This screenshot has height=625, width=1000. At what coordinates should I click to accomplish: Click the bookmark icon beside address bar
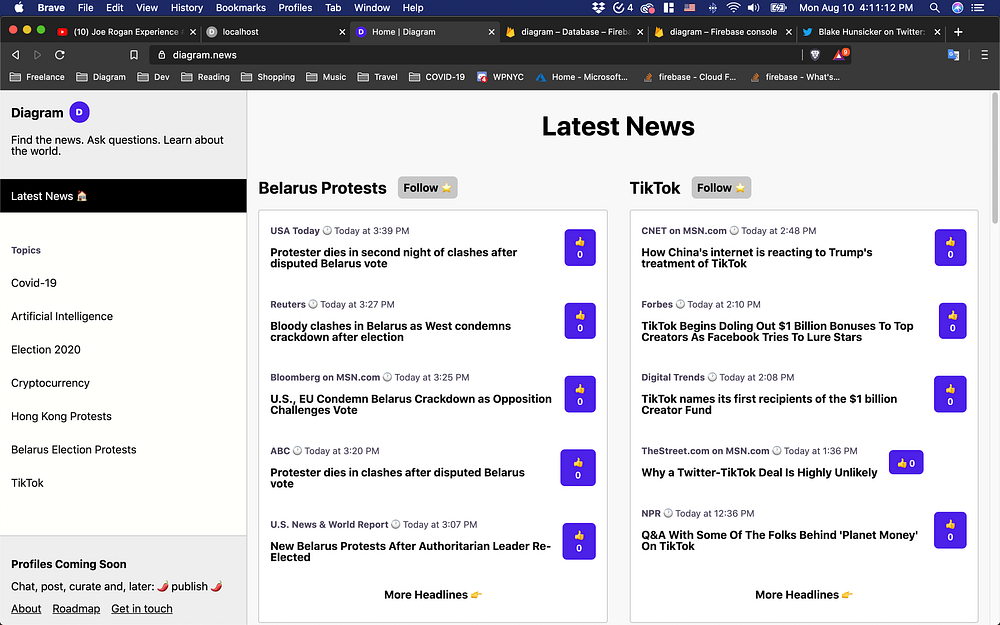point(134,55)
